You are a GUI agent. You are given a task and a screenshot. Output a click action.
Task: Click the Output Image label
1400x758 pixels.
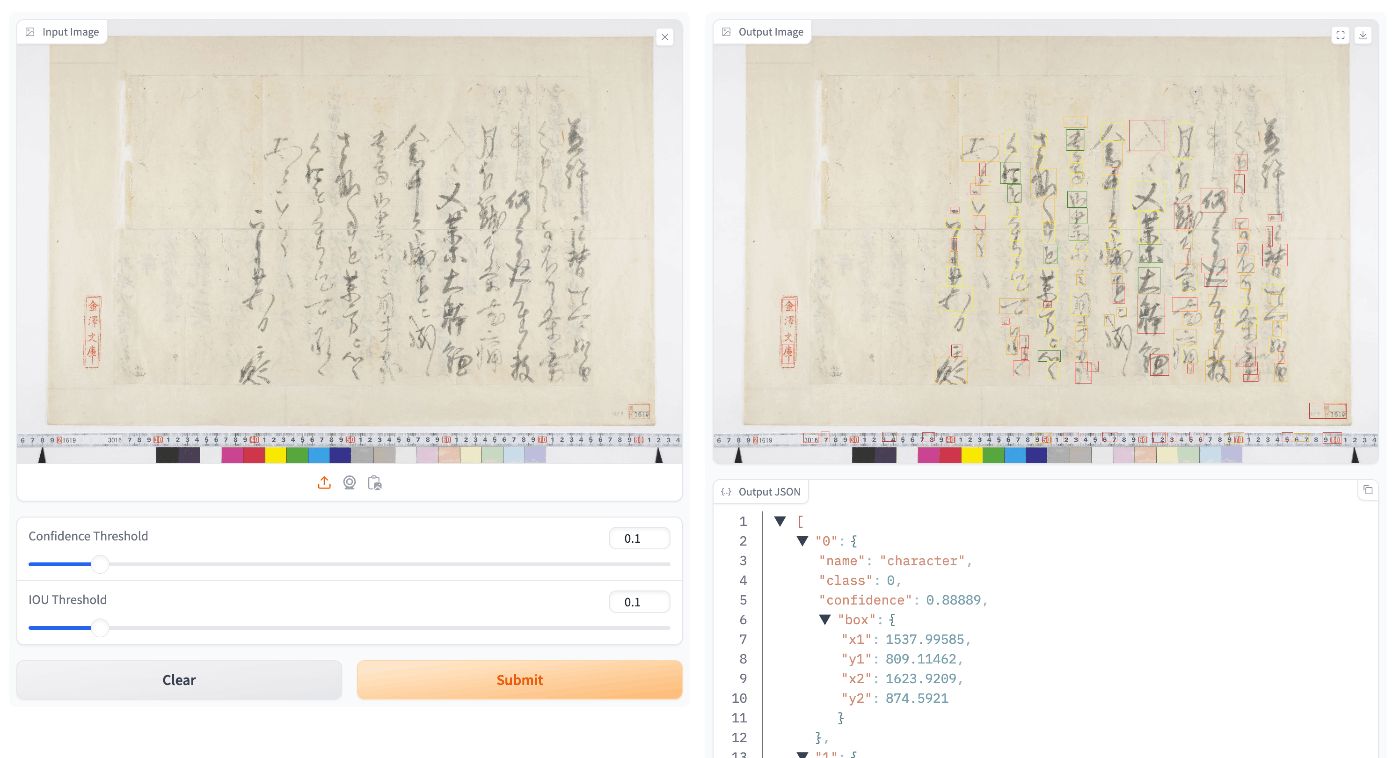771,32
